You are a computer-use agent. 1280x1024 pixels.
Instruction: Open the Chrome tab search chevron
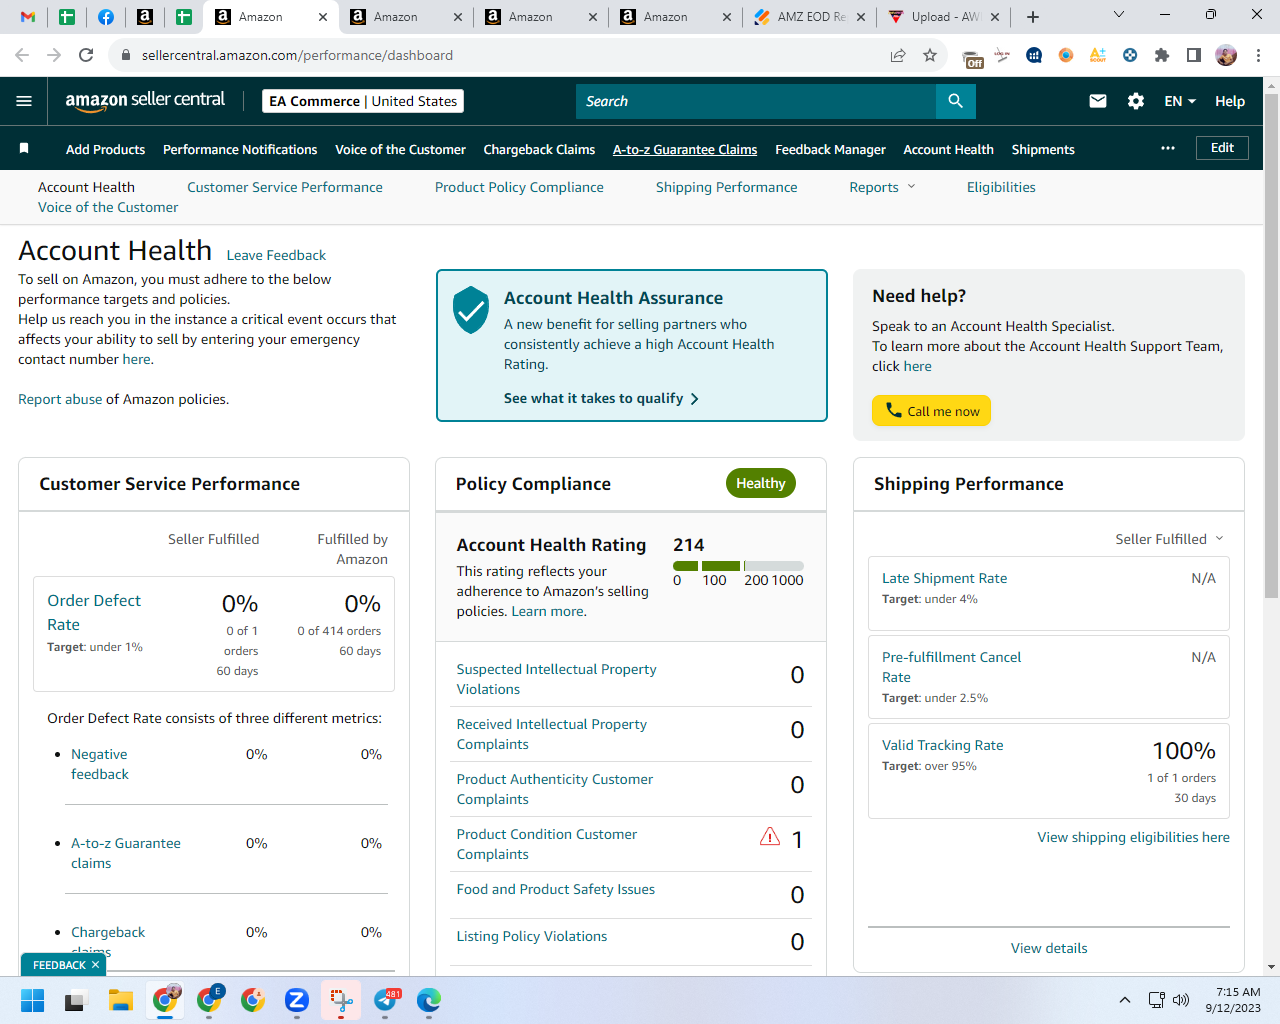(1119, 15)
